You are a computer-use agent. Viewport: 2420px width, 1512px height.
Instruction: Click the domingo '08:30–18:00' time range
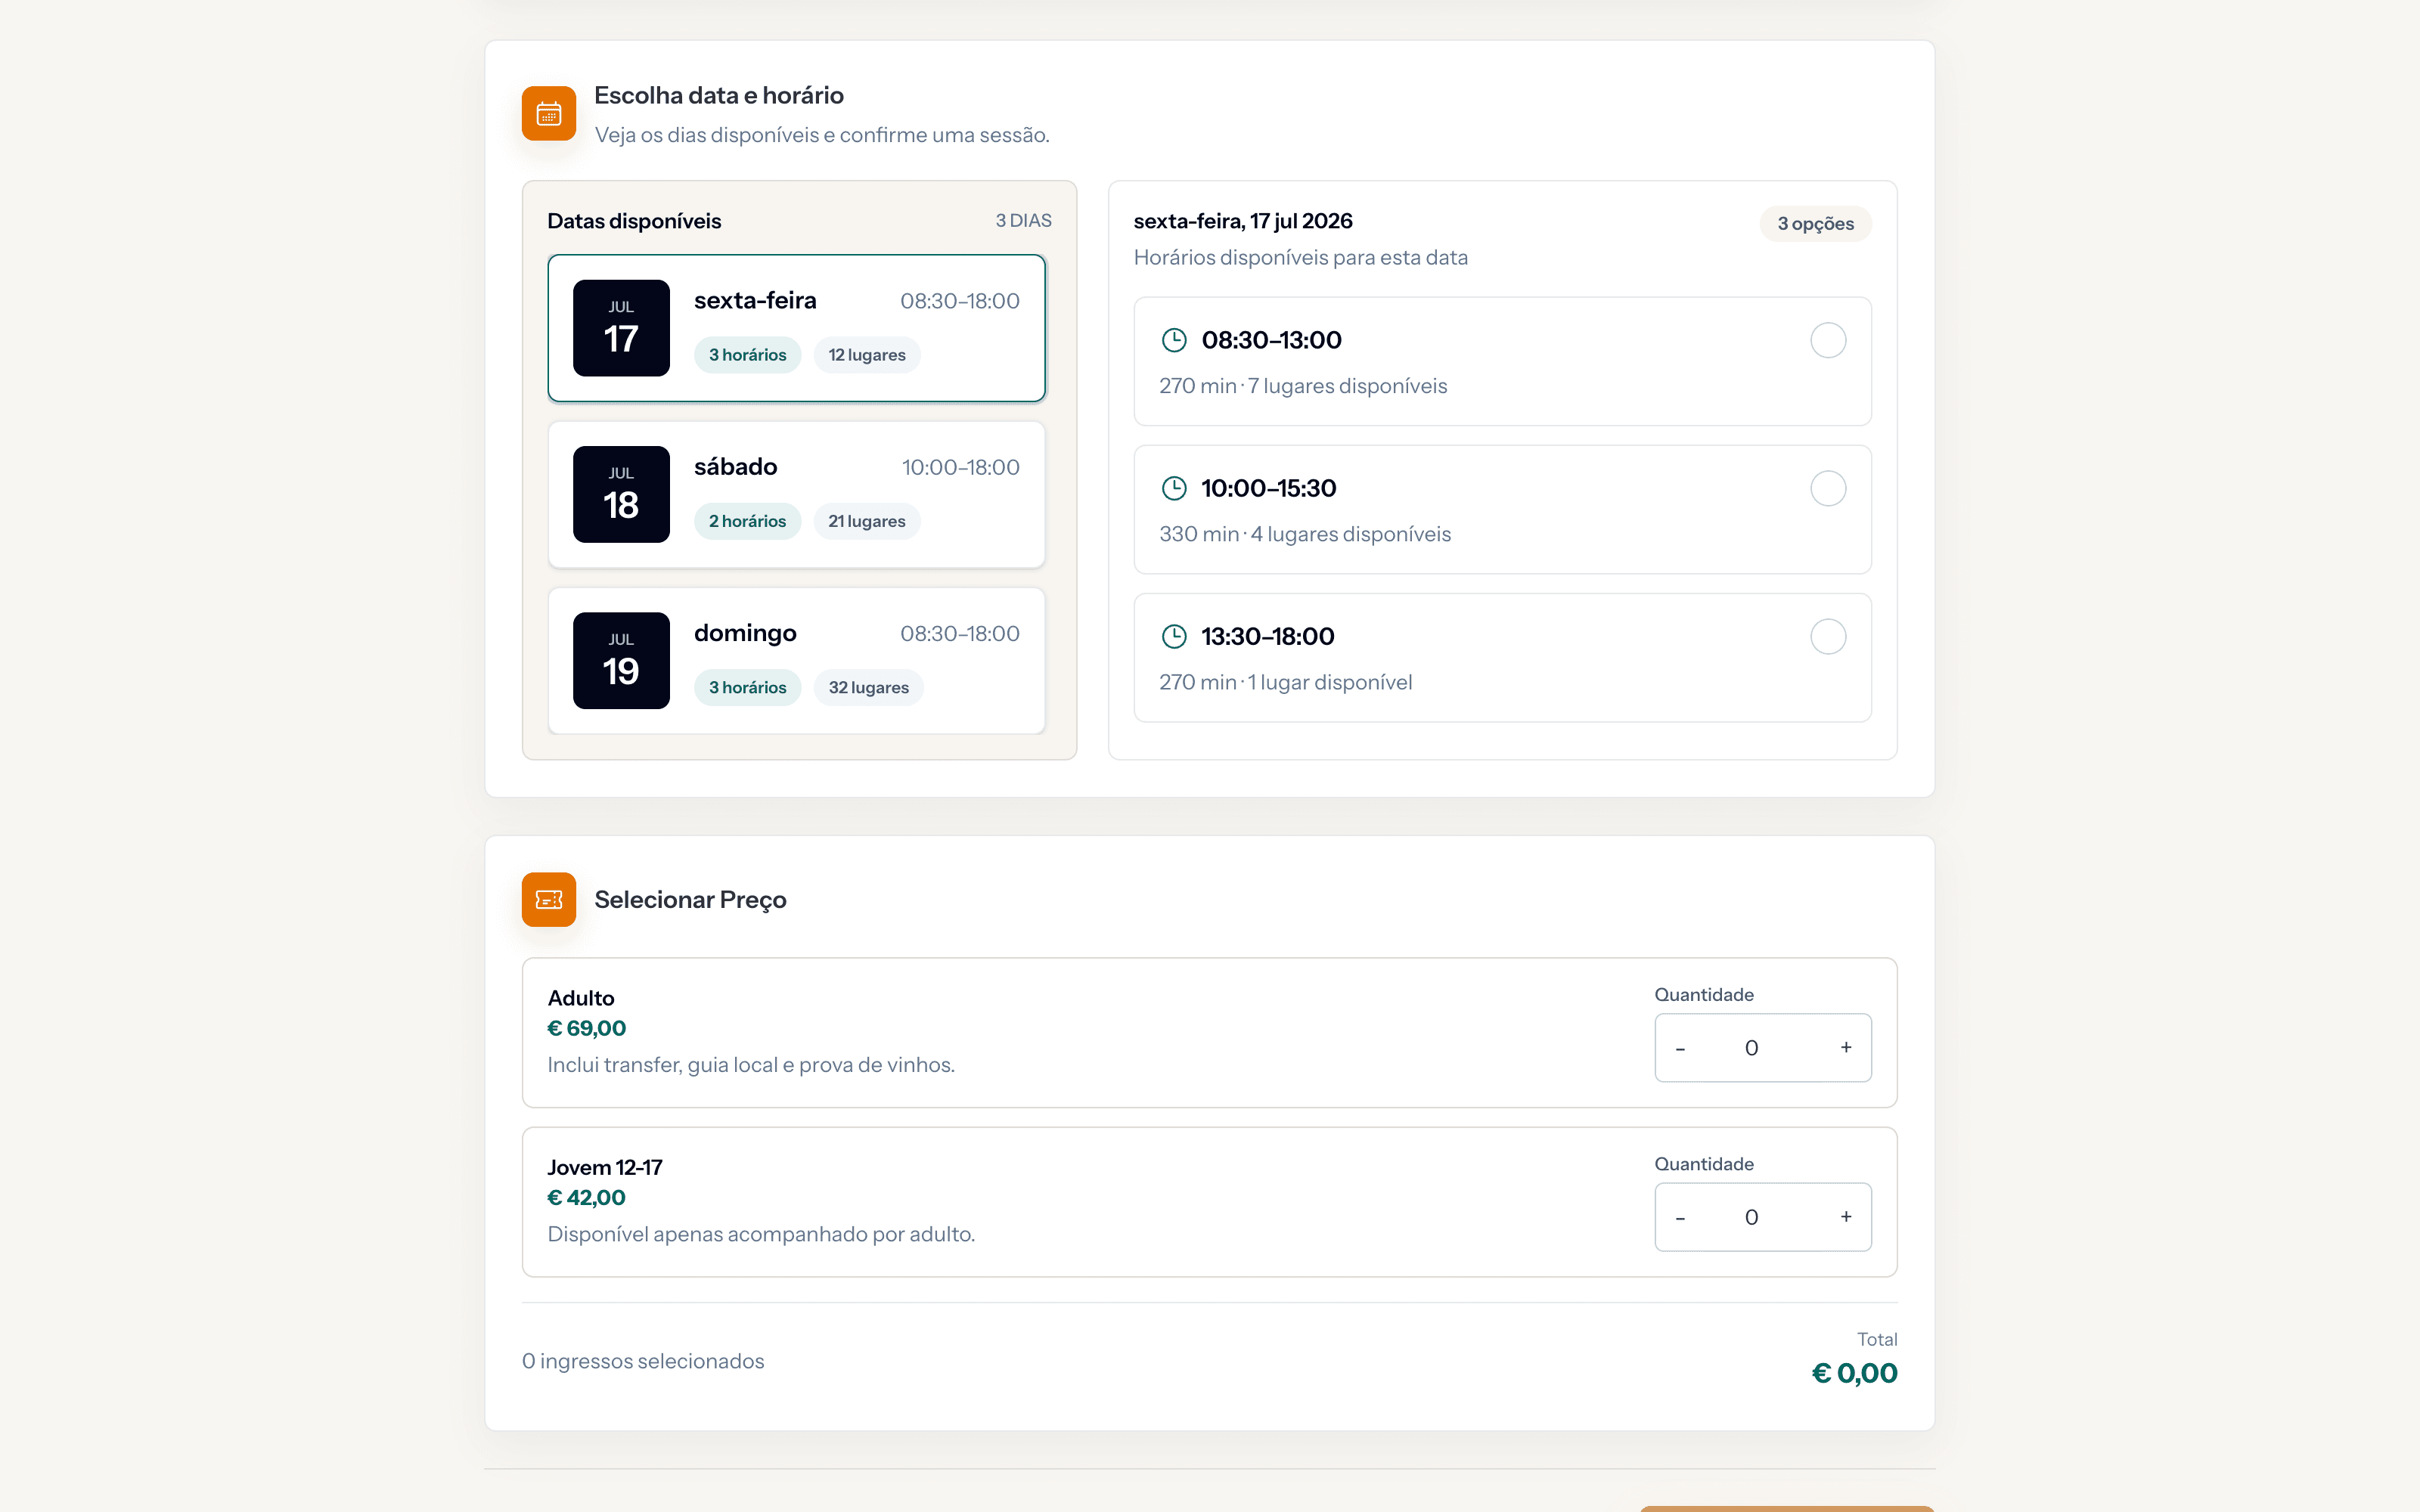[x=960, y=633]
